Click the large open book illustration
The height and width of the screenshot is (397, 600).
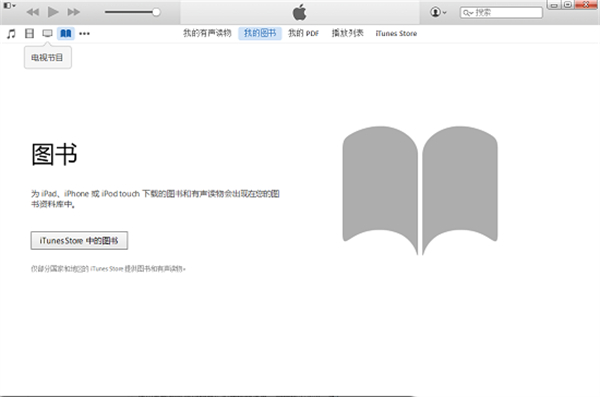click(x=420, y=190)
